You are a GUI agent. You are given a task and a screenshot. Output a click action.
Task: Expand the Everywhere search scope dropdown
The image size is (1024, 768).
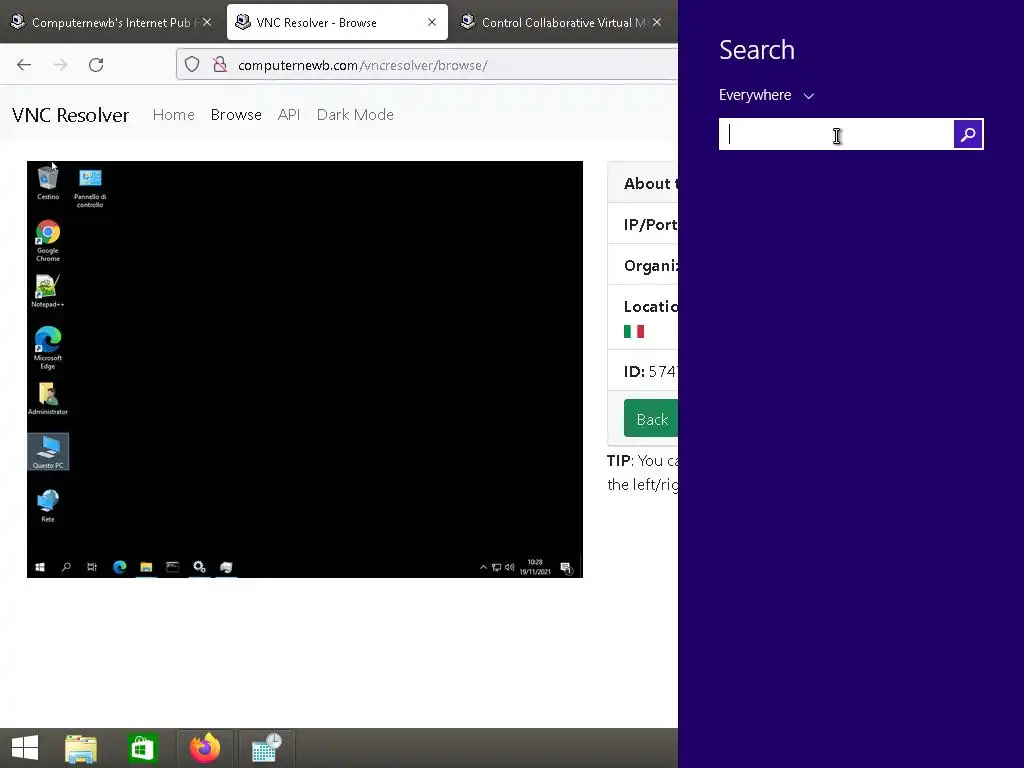(767, 95)
